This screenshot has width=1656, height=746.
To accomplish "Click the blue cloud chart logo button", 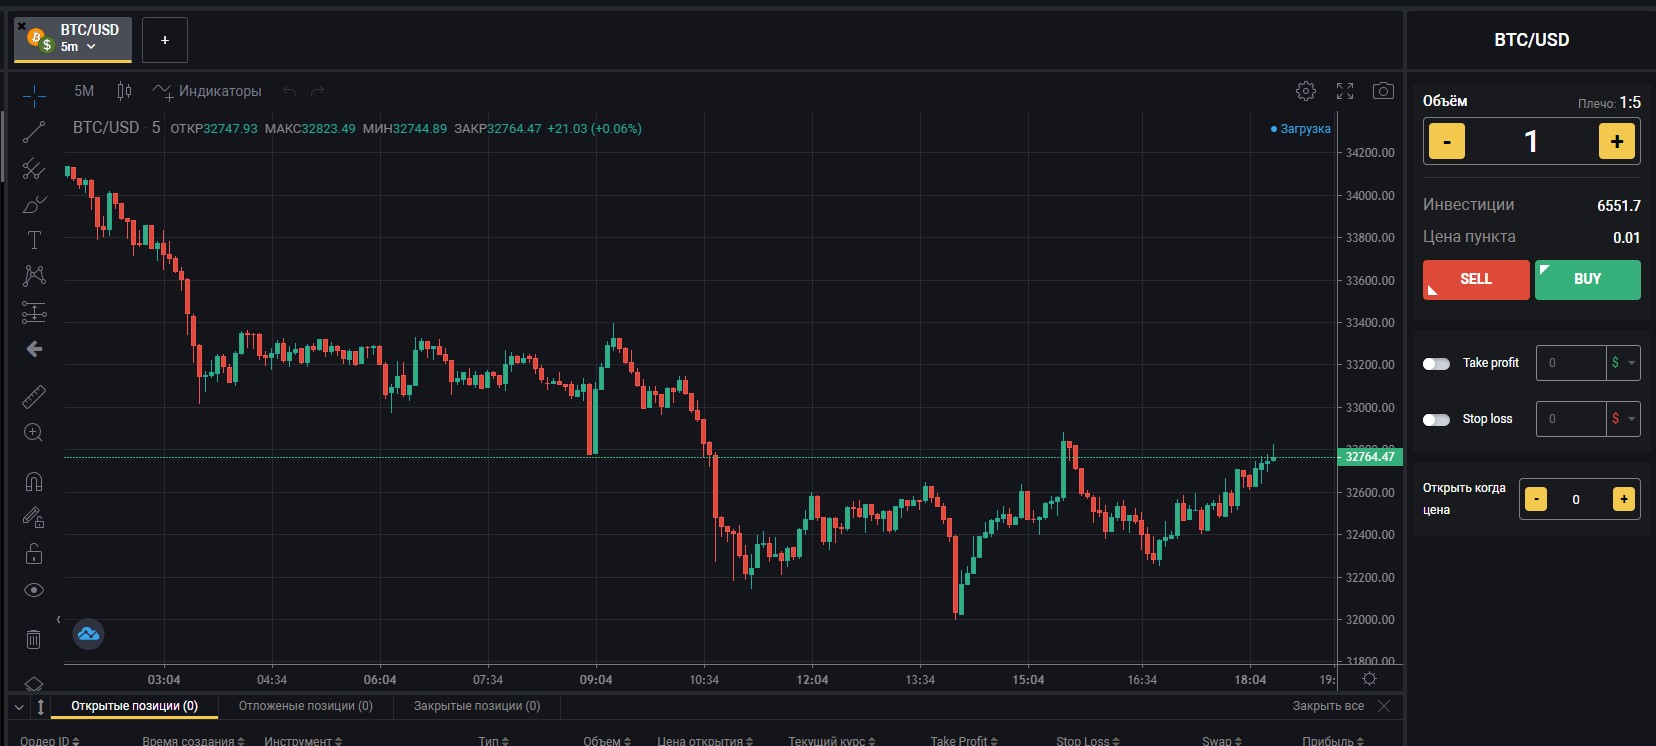I will point(88,634).
